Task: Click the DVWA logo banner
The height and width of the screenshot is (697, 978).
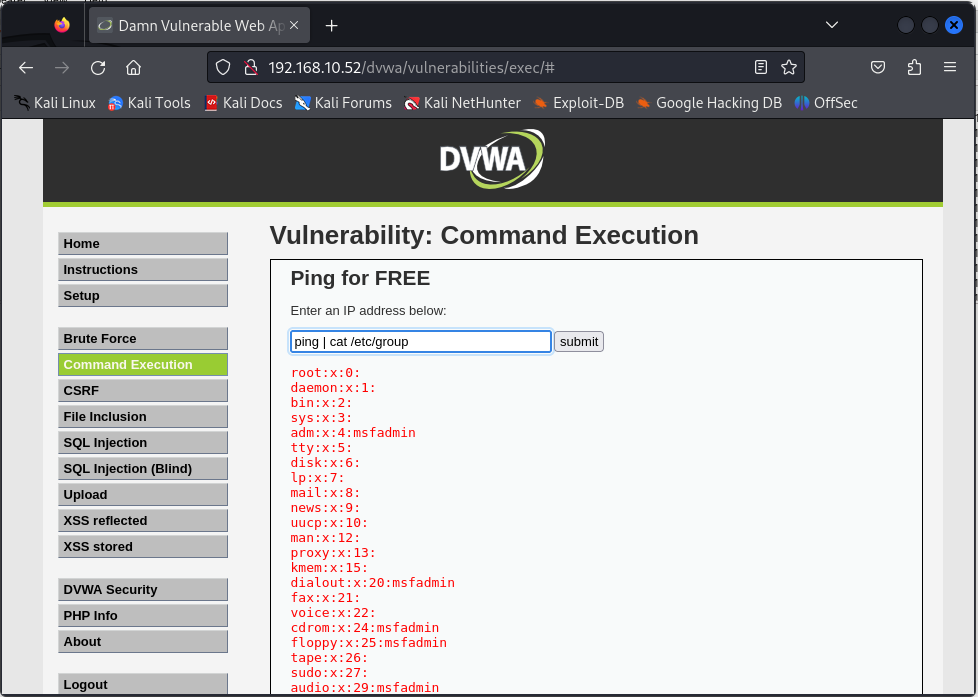Action: point(492,159)
